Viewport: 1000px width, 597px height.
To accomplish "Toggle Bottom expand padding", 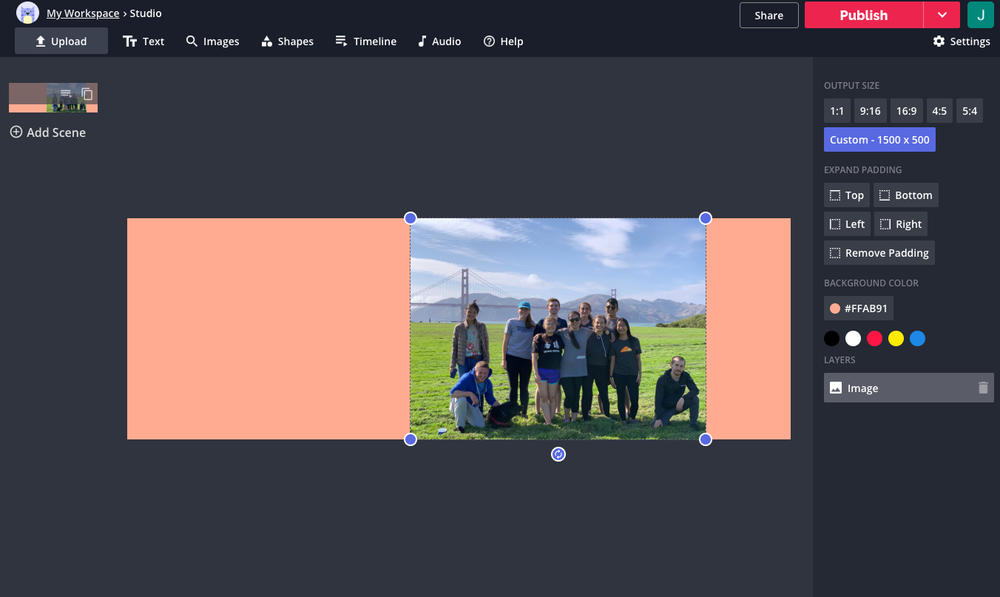I will tap(905, 194).
